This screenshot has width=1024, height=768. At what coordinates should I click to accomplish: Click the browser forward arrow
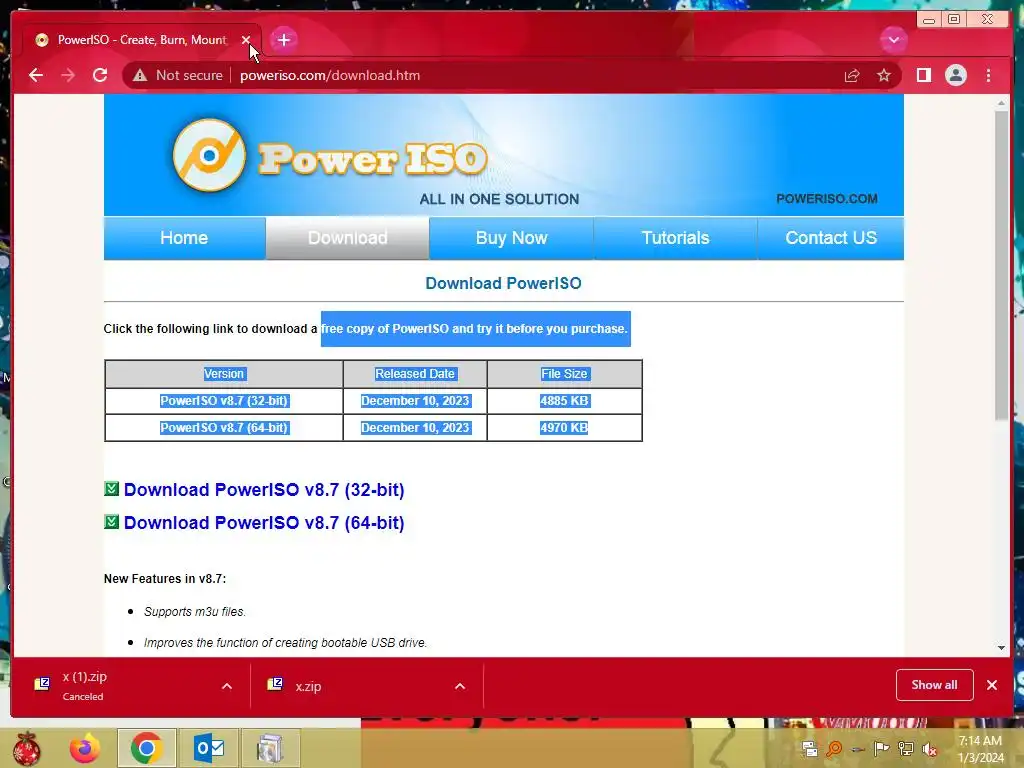point(68,75)
